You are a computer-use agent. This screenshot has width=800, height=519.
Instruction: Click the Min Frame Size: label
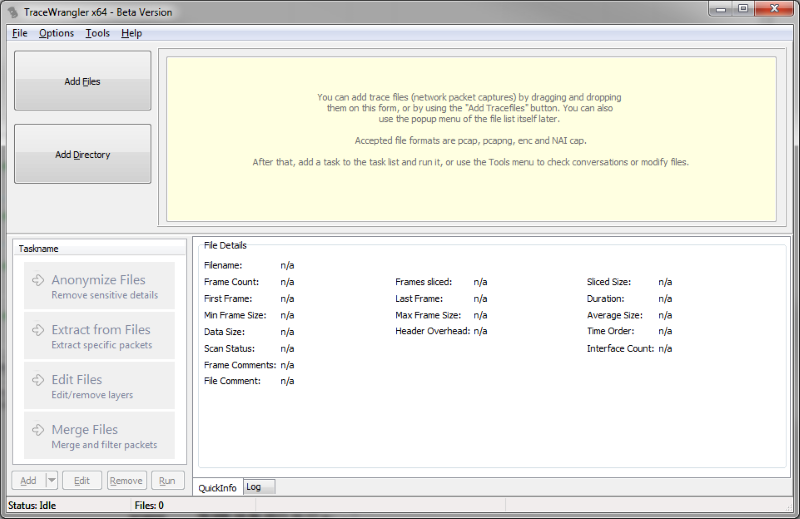(x=235, y=315)
